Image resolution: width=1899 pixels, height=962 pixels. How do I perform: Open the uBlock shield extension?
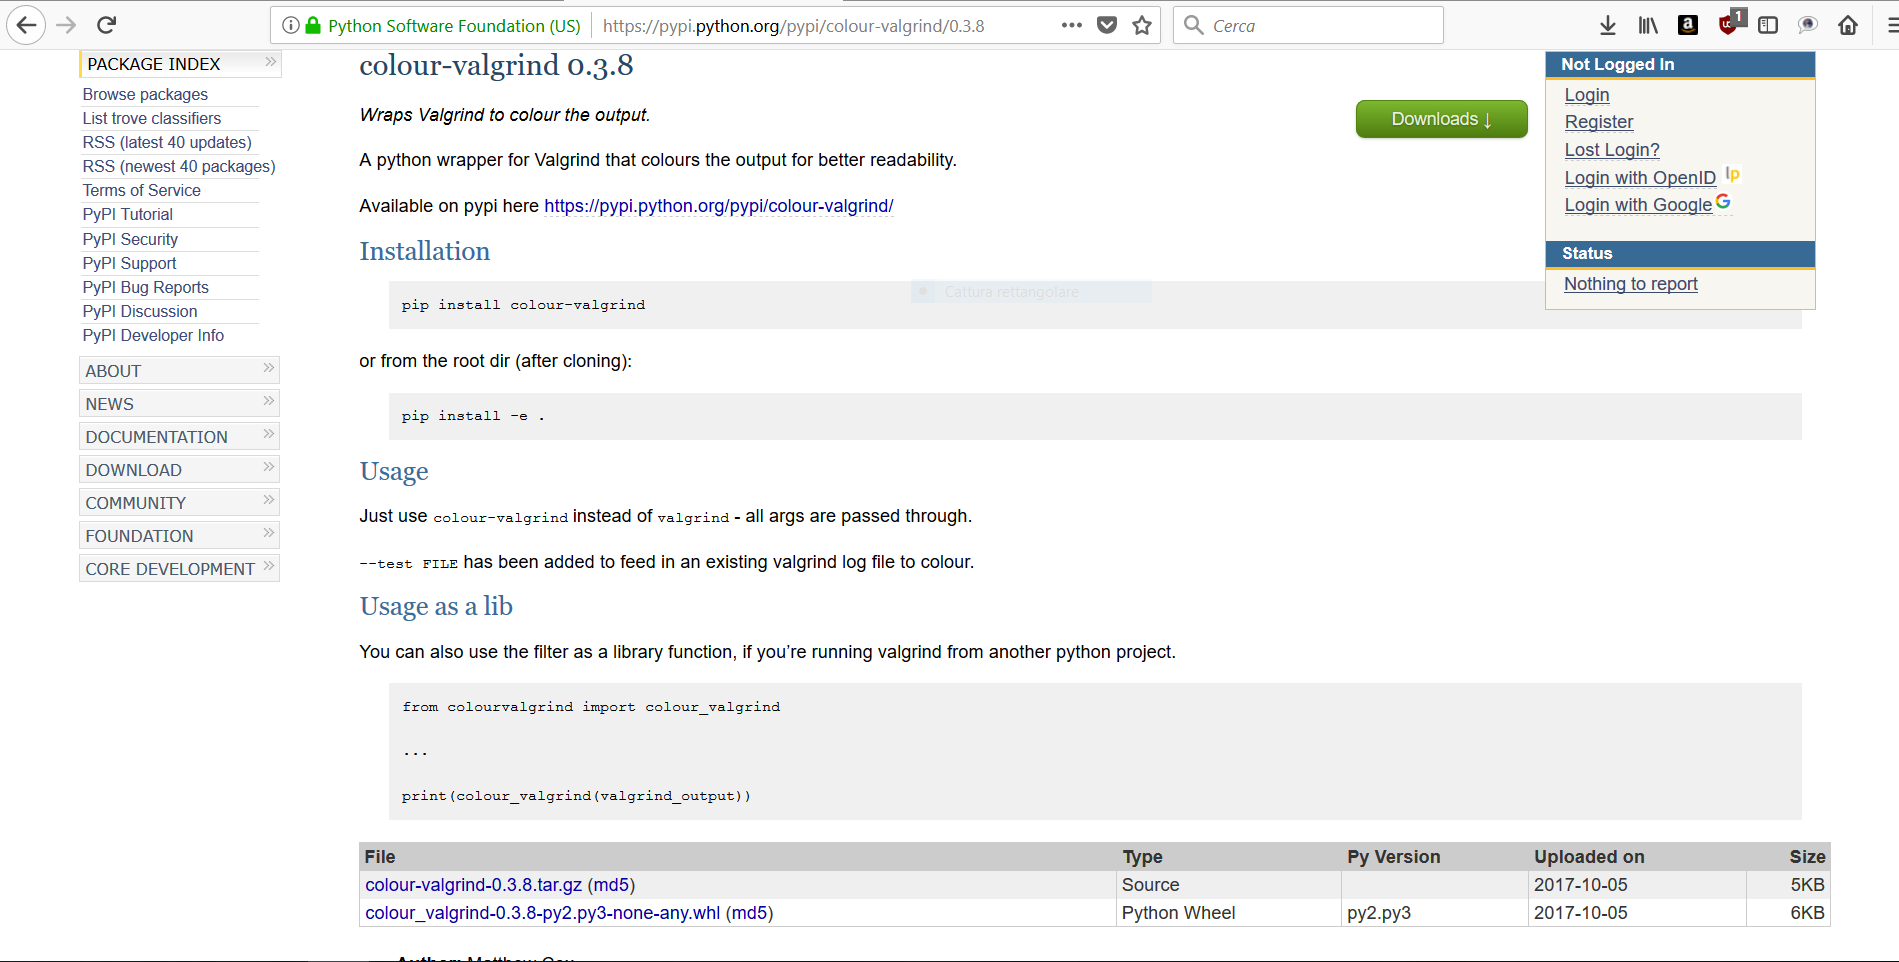(1729, 23)
